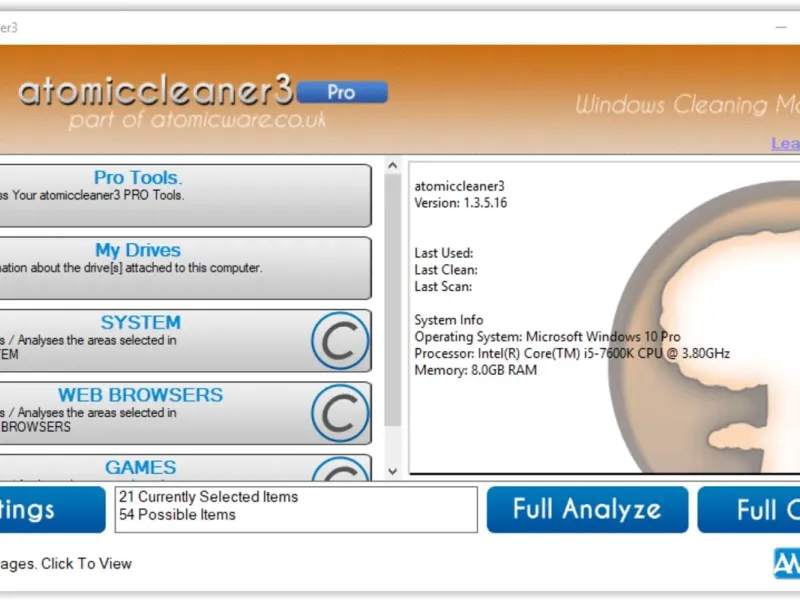Click the '54 Possible Items' text
Viewport: 800px width, 600px height.
pos(177,514)
